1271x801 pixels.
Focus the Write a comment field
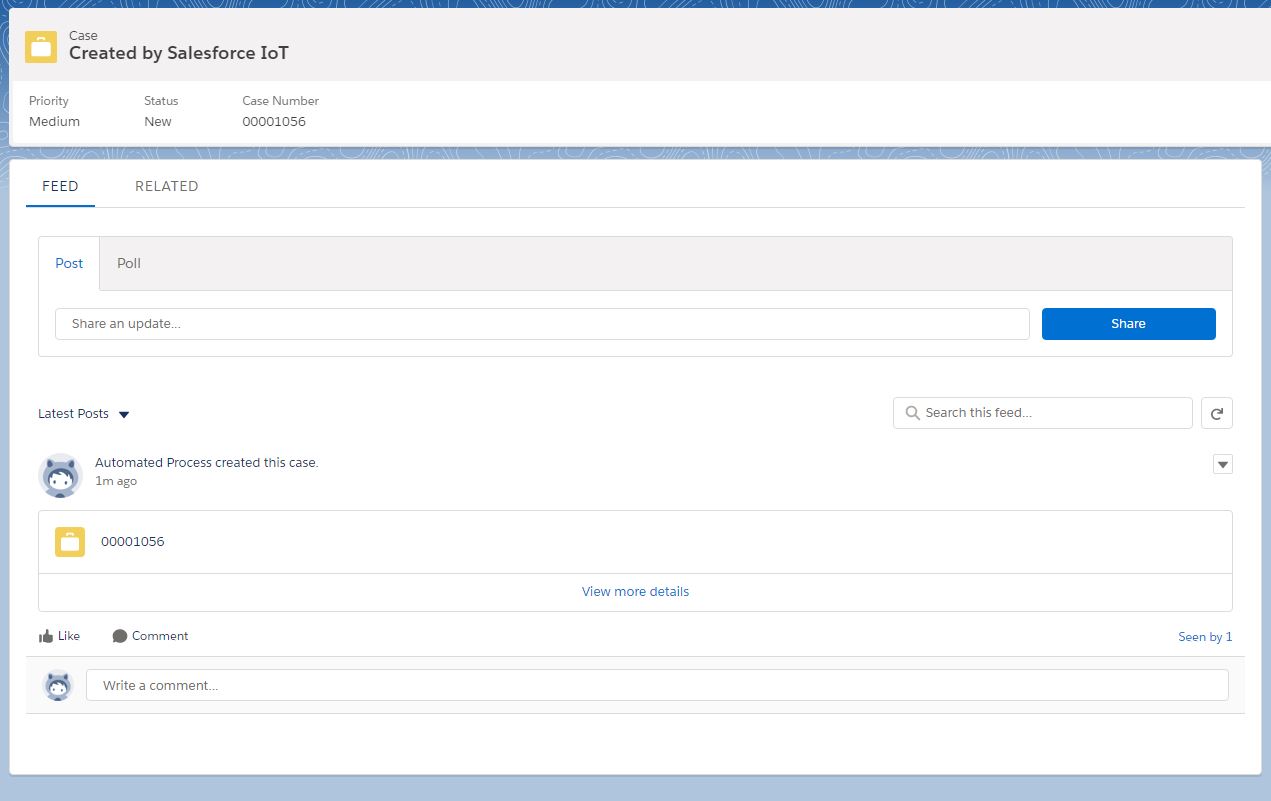tap(657, 685)
